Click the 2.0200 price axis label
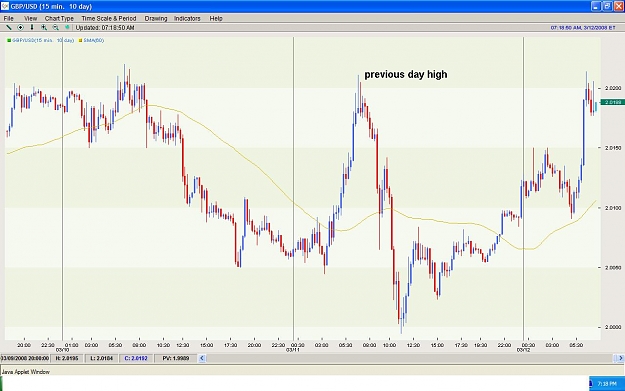This screenshot has width=625, height=391. coord(613,88)
